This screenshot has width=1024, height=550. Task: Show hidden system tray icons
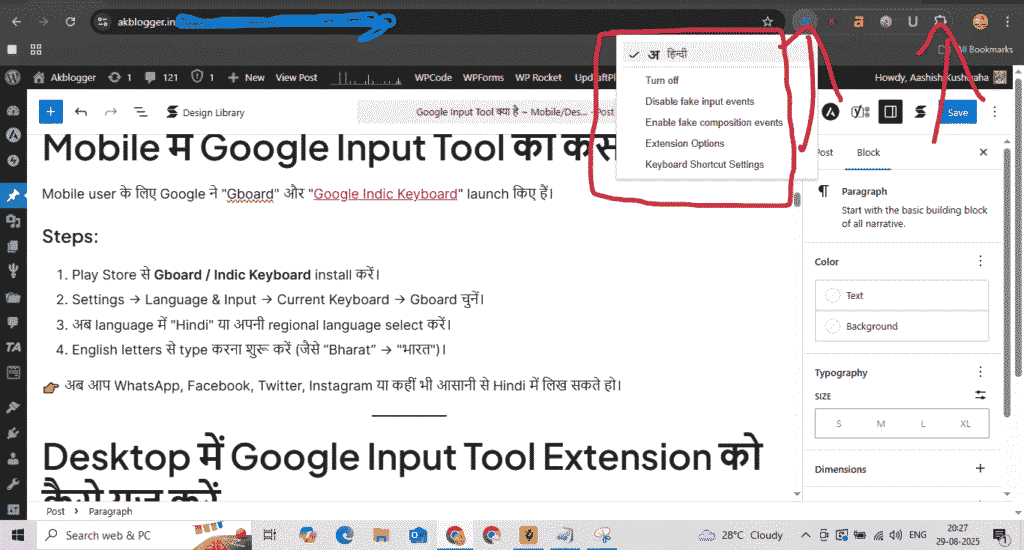point(805,535)
